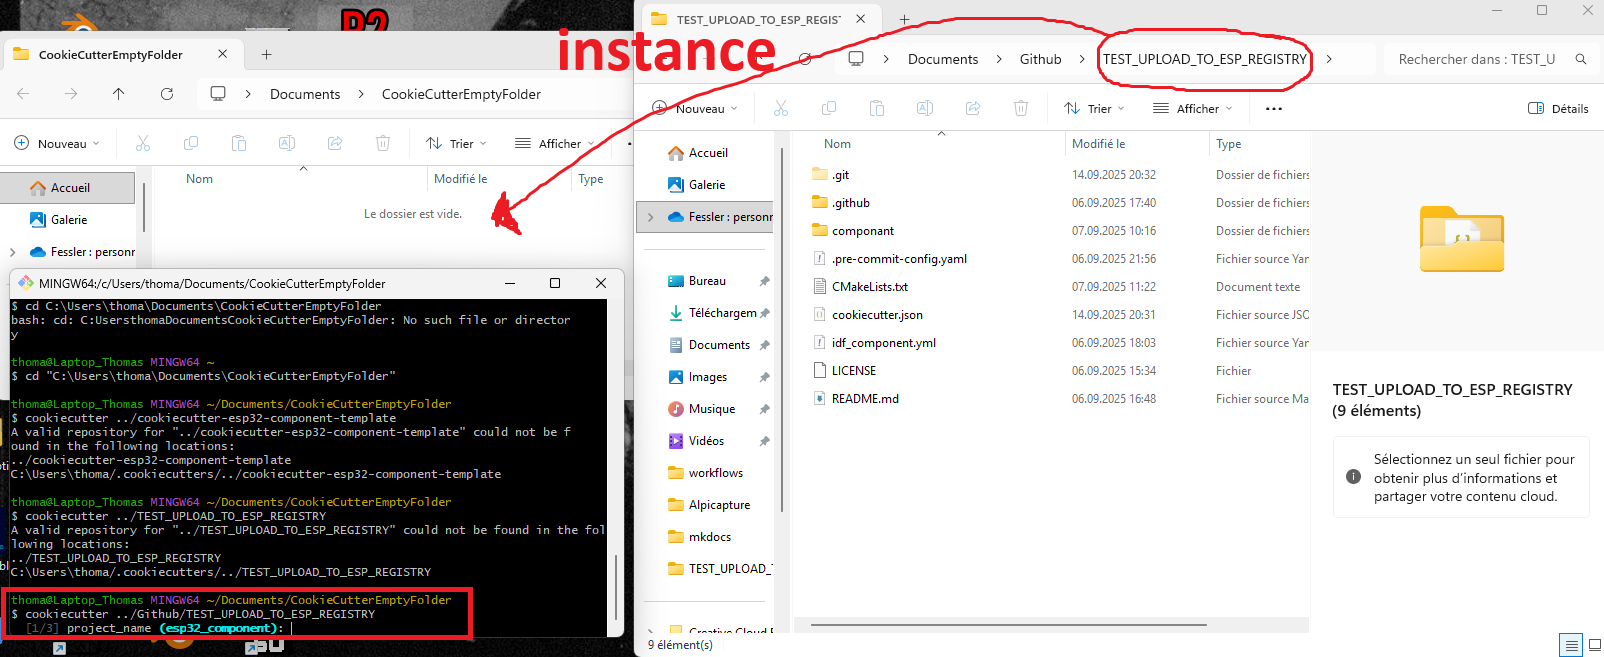Click Paste icon in CookieCutterEmptyFolder toolbar

tap(239, 144)
